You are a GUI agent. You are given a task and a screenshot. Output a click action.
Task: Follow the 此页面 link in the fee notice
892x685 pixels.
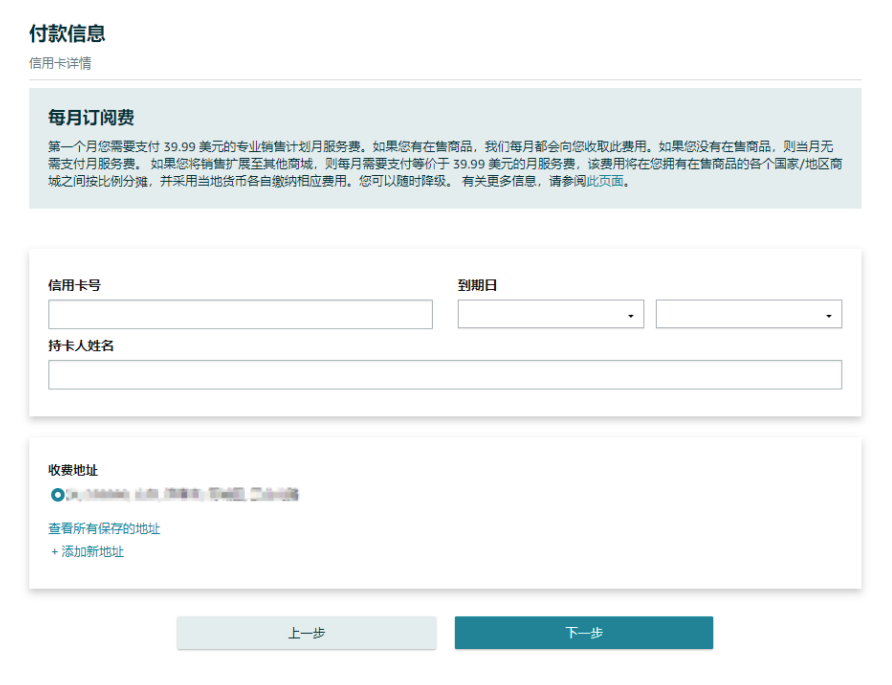click(605, 181)
